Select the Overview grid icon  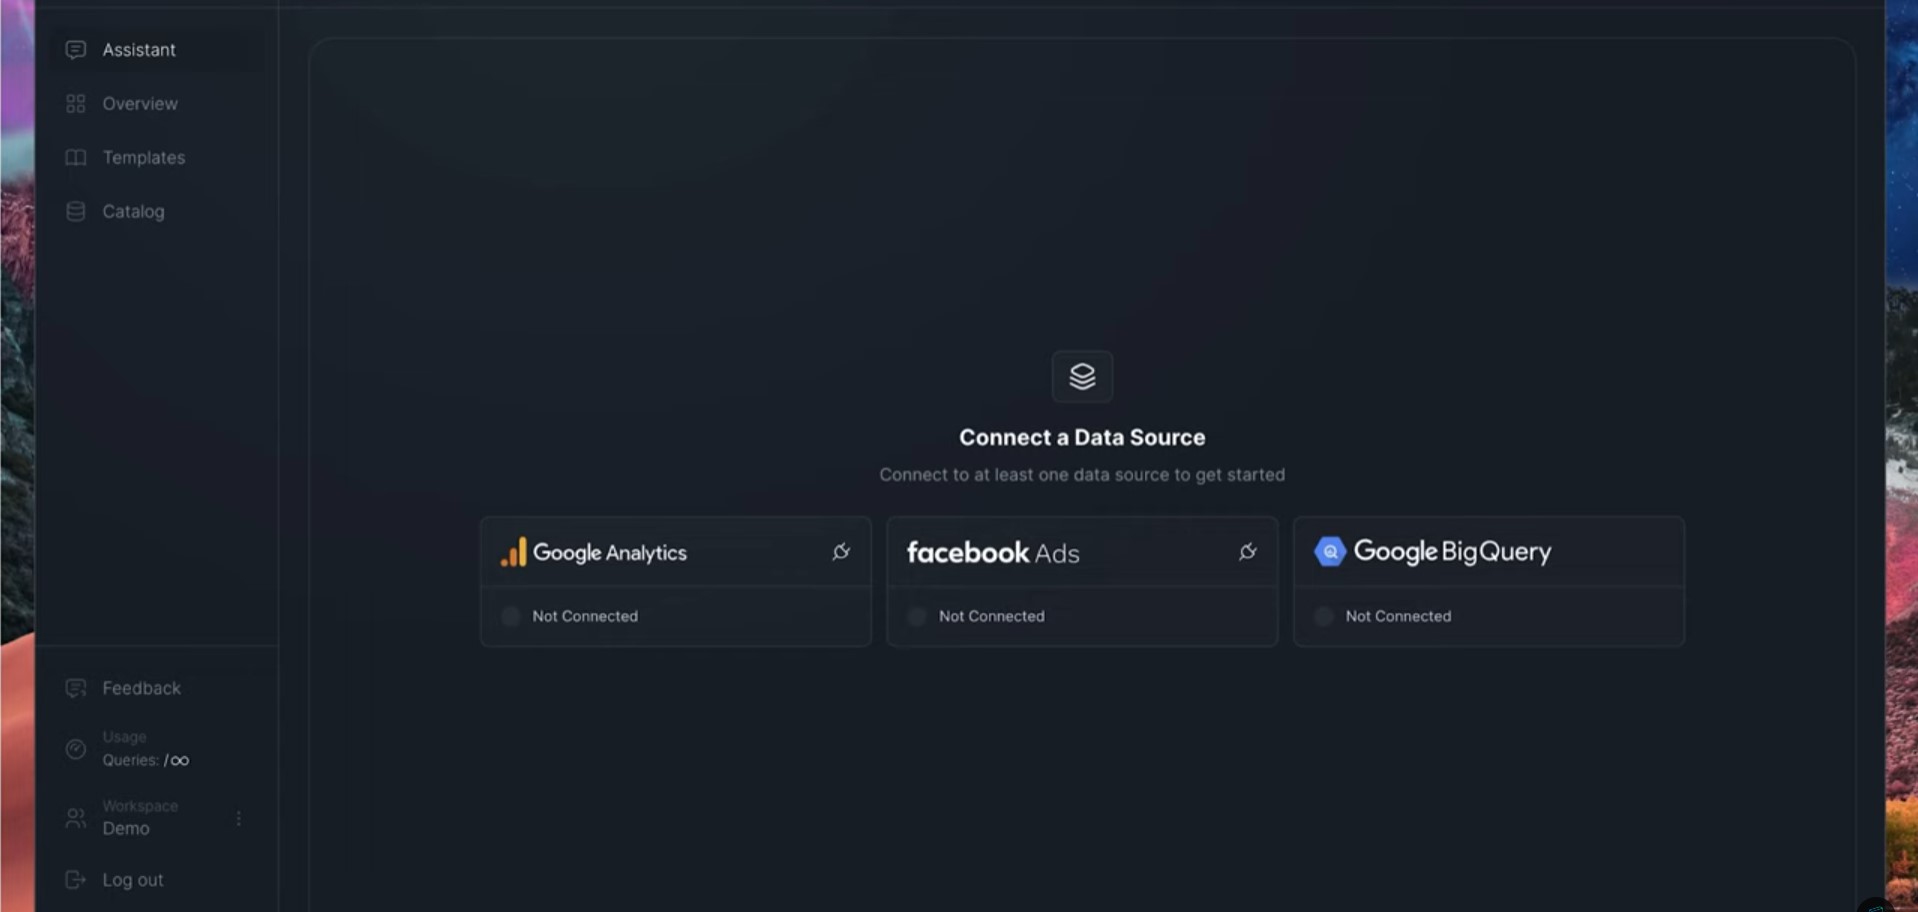[x=75, y=104]
